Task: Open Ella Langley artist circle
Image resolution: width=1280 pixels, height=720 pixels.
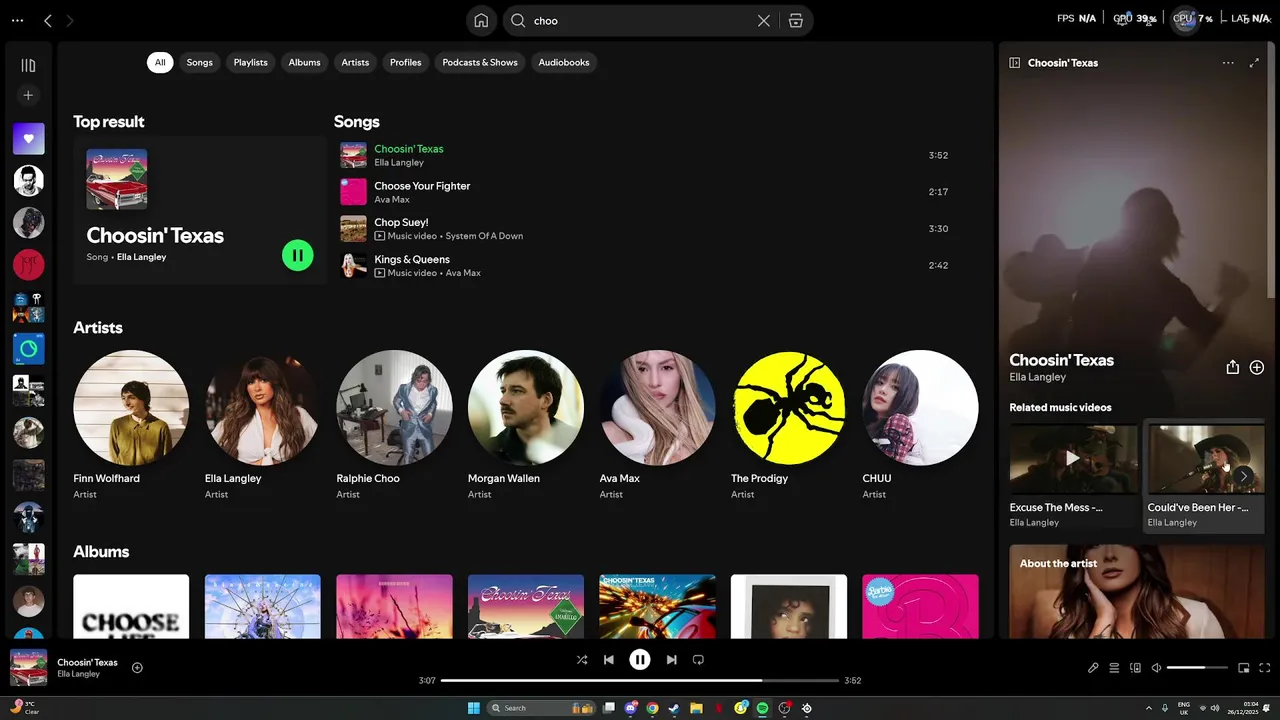Action: [262, 408]
